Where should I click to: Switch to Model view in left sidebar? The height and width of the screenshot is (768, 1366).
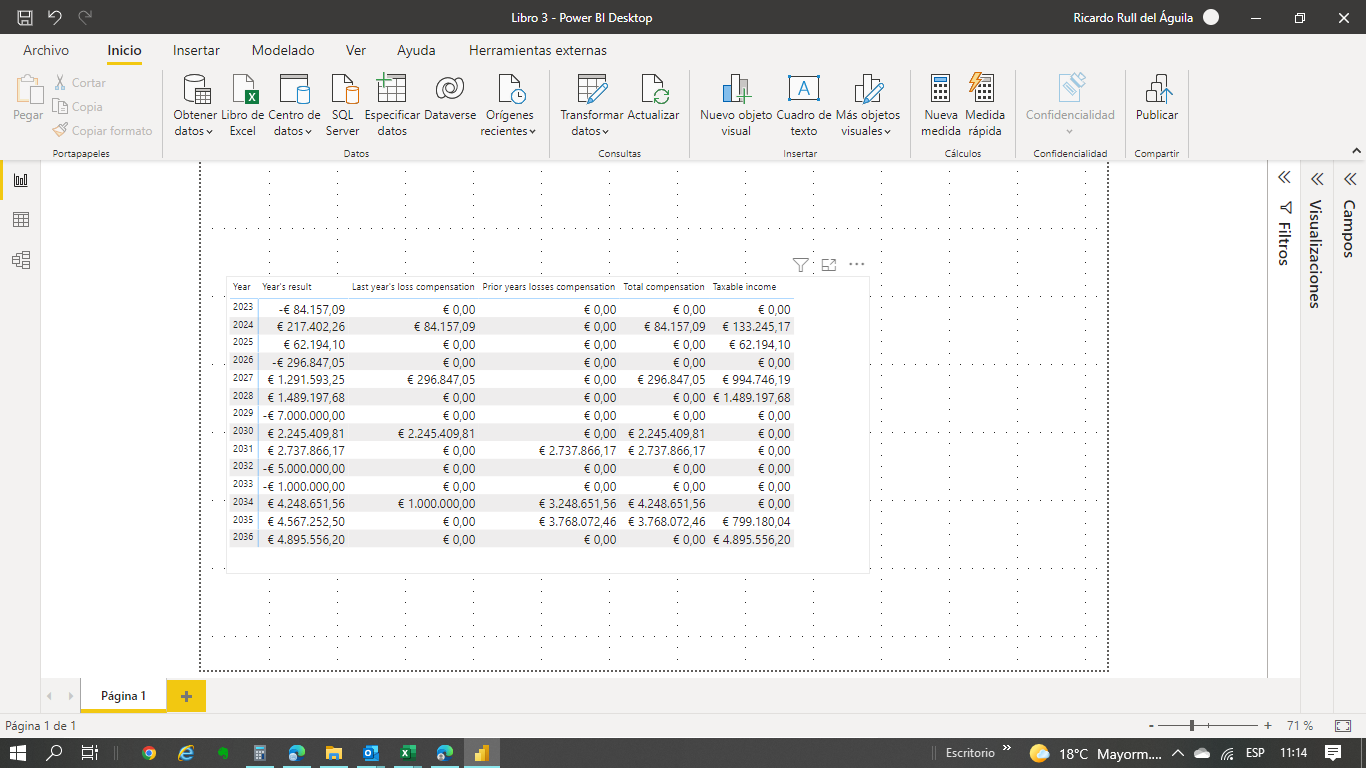coord(21,260)
